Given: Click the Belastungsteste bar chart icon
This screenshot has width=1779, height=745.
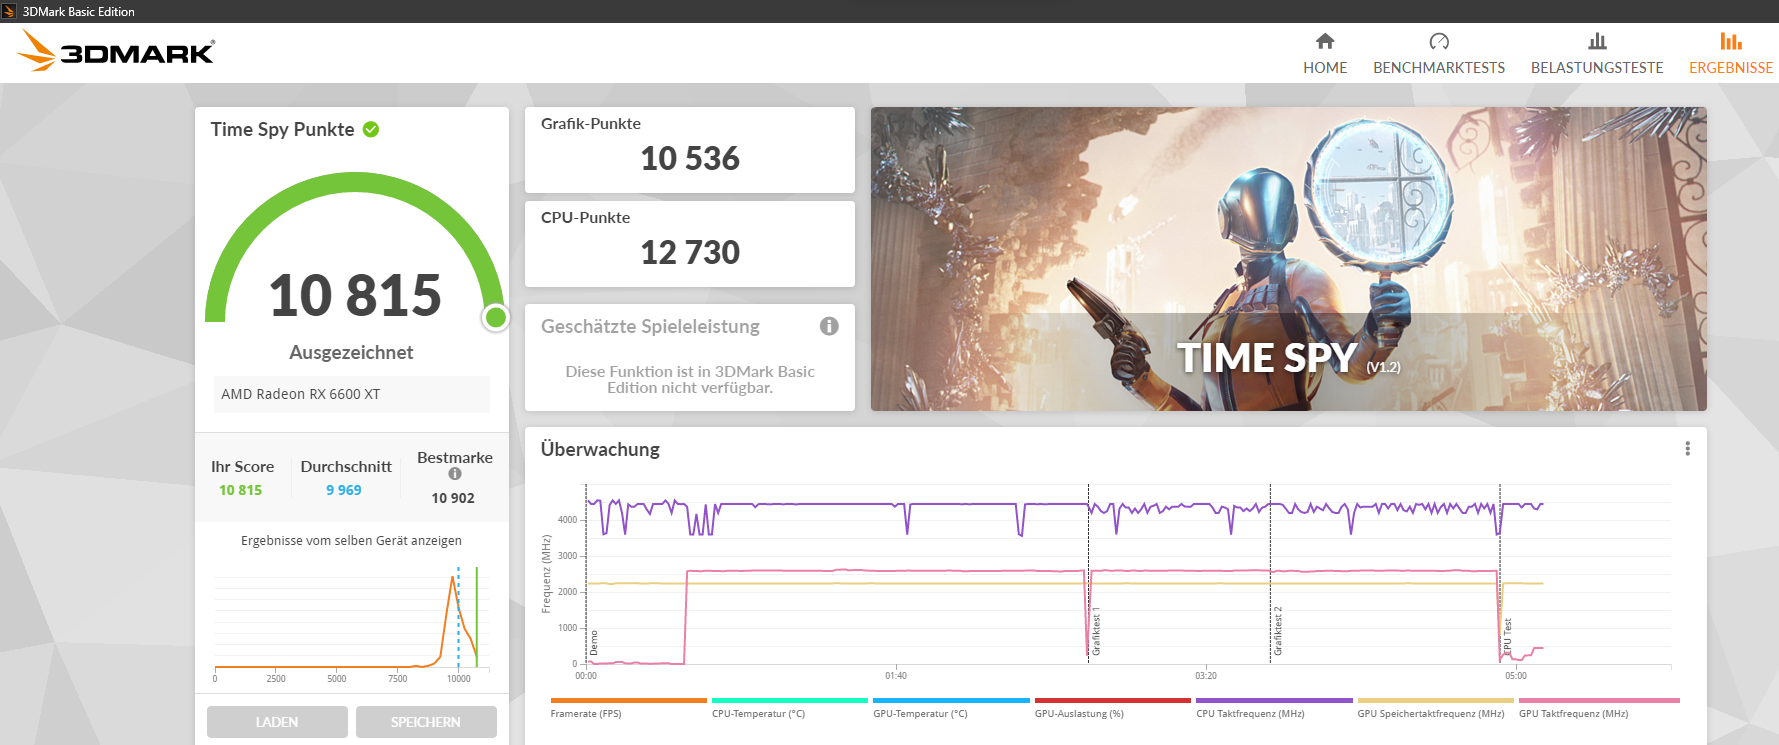Looking at the screenshot, I should click(x=1597, y=41).
